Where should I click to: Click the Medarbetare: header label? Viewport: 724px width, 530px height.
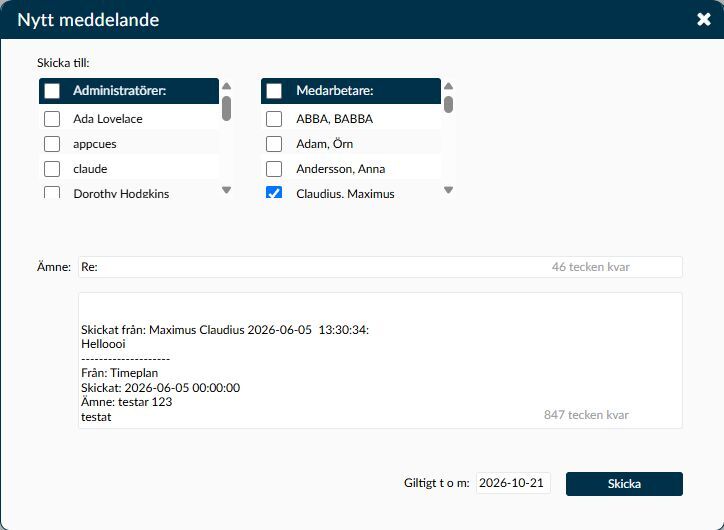(335, 90)
